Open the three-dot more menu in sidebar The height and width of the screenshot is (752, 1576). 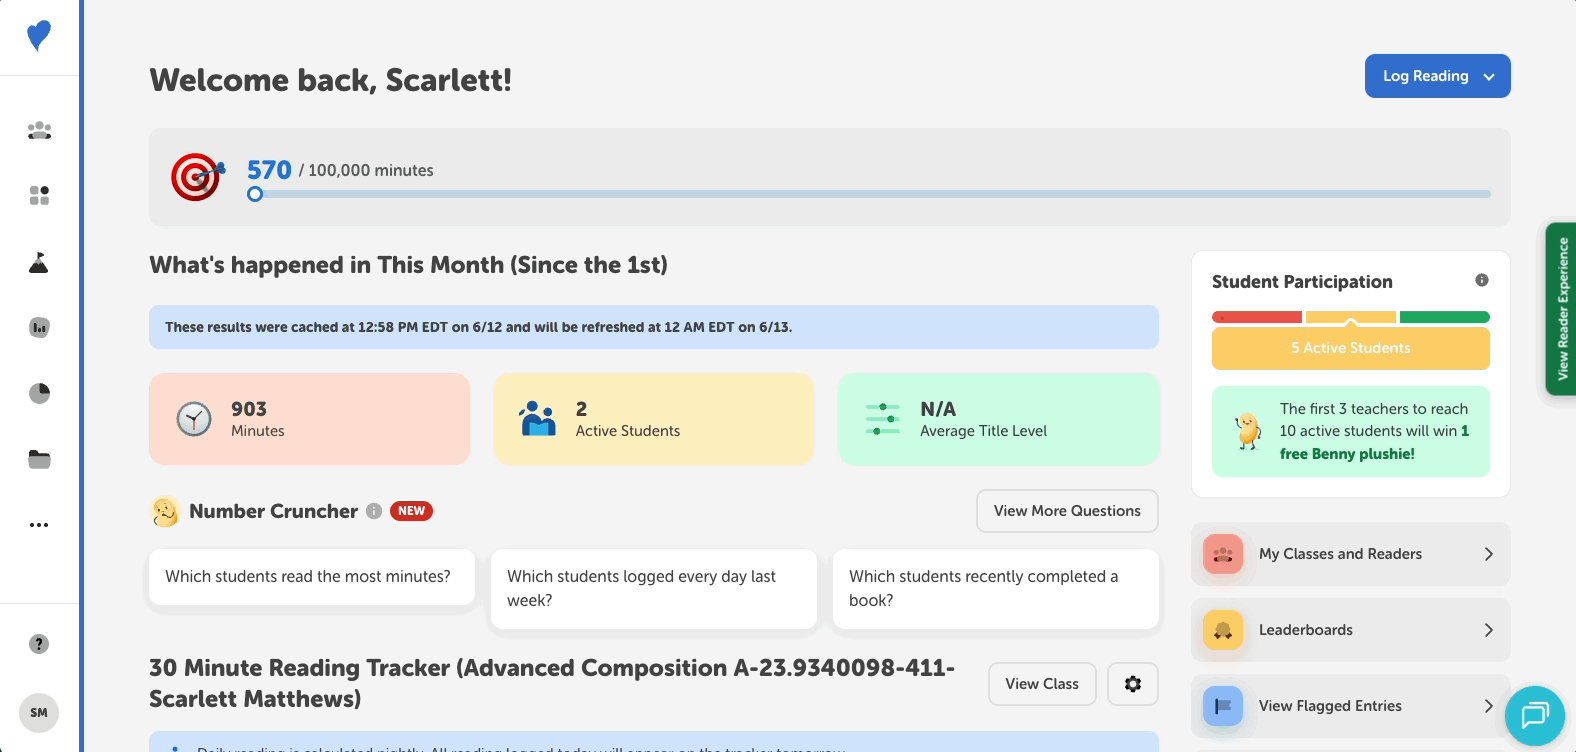click(39, 525)
